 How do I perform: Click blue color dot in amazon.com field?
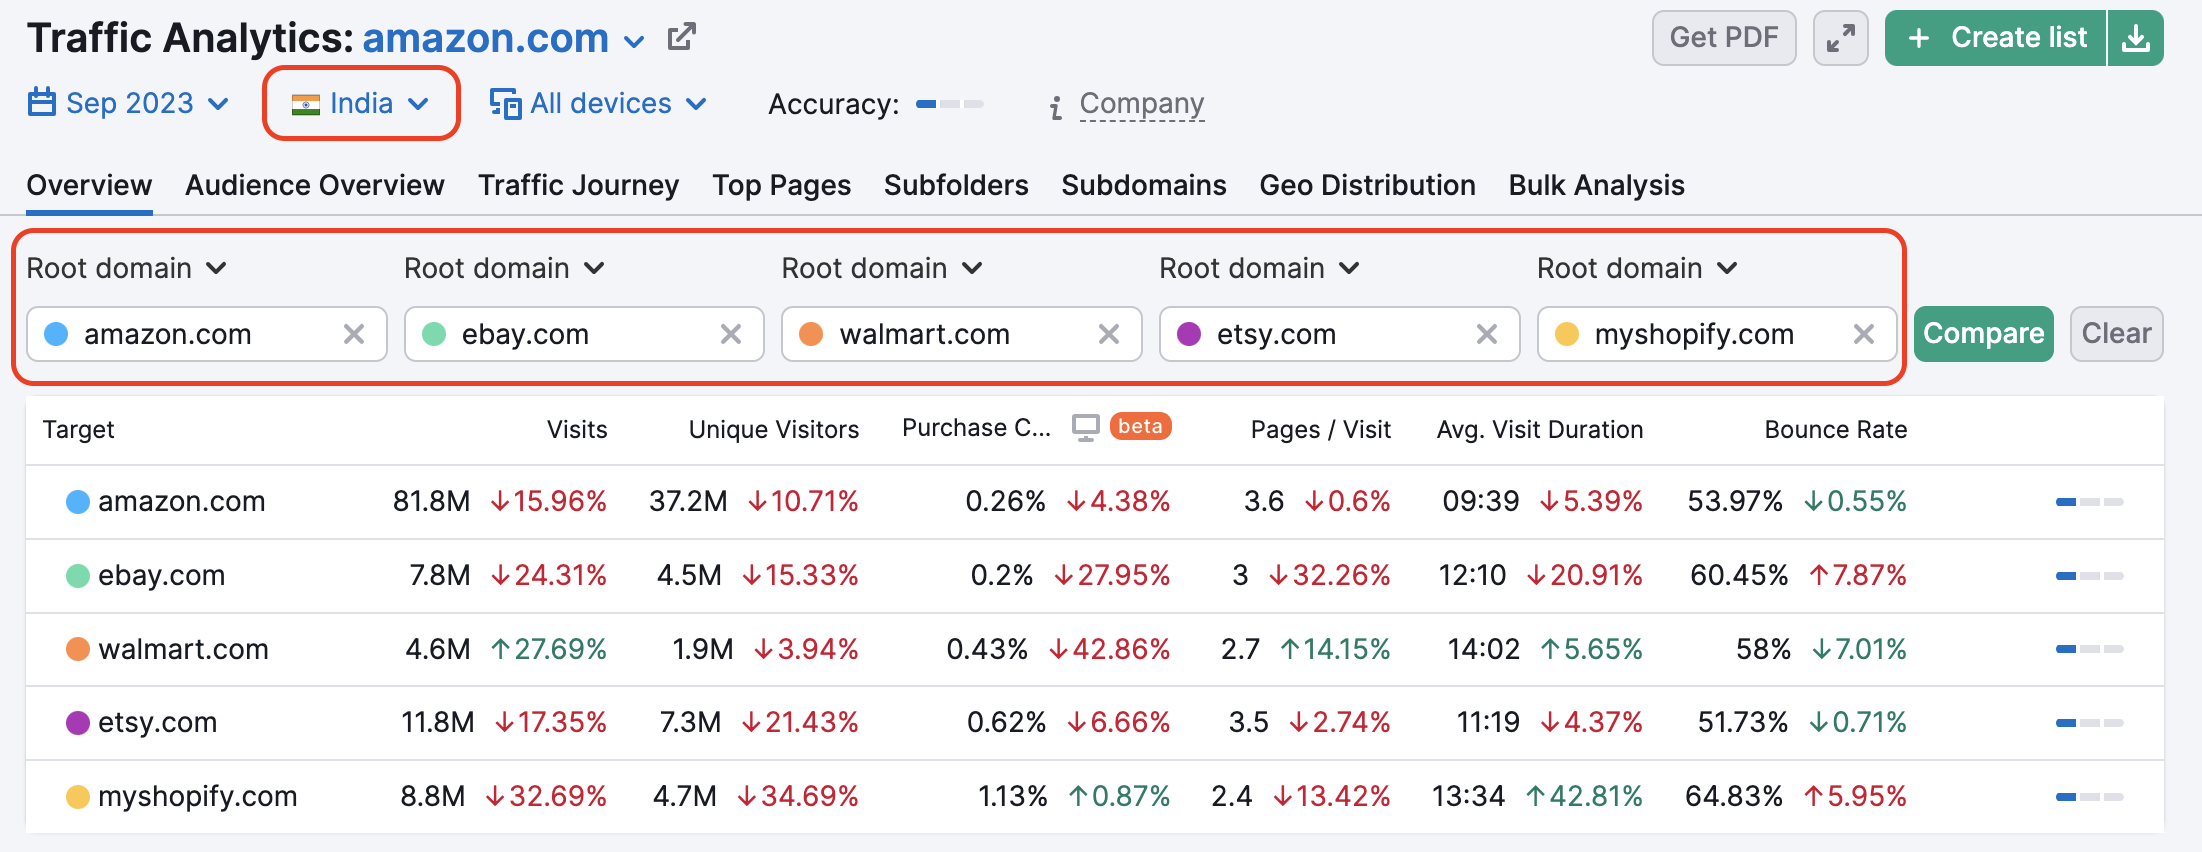57,334
